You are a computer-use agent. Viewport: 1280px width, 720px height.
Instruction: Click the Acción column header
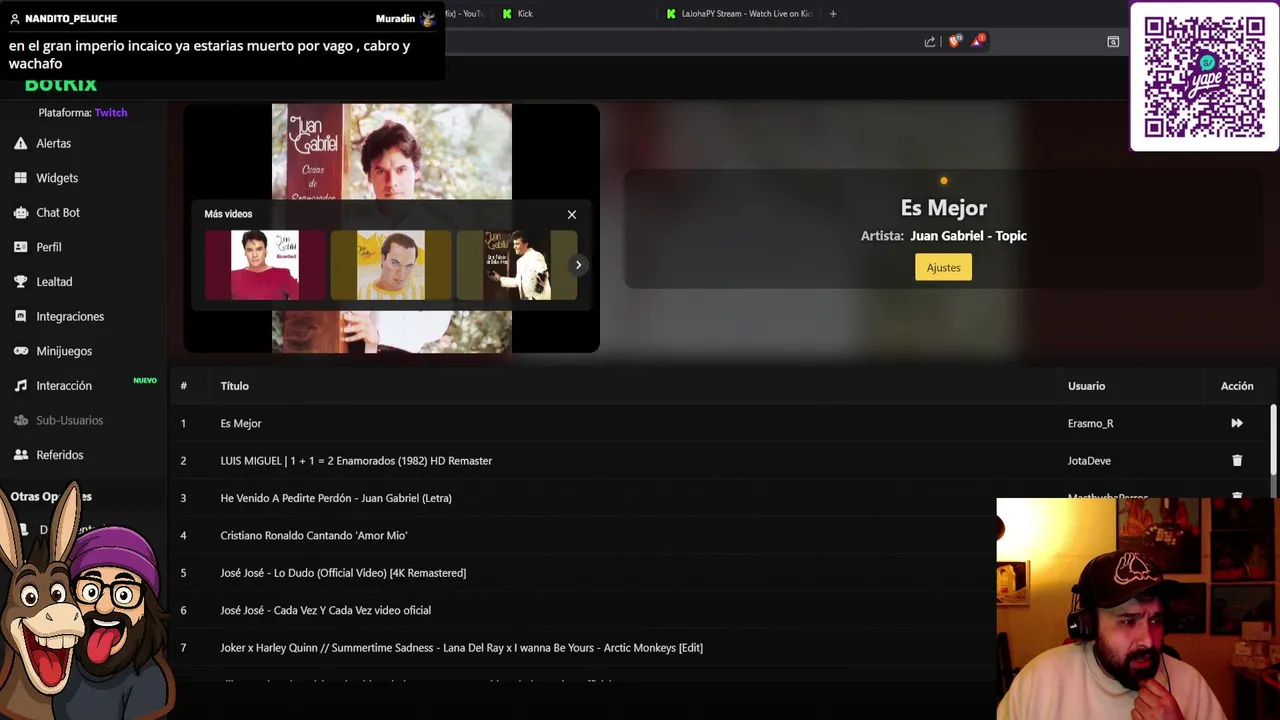(1237, 386)
